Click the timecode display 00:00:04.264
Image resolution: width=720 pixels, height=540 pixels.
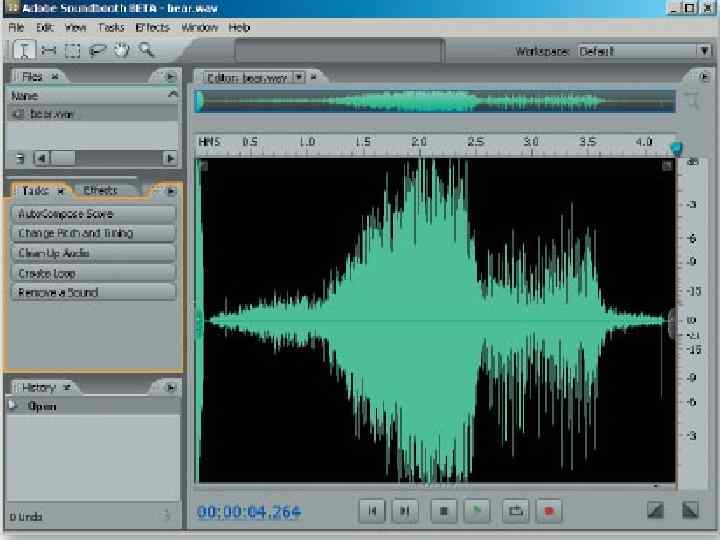pos(249,512)
